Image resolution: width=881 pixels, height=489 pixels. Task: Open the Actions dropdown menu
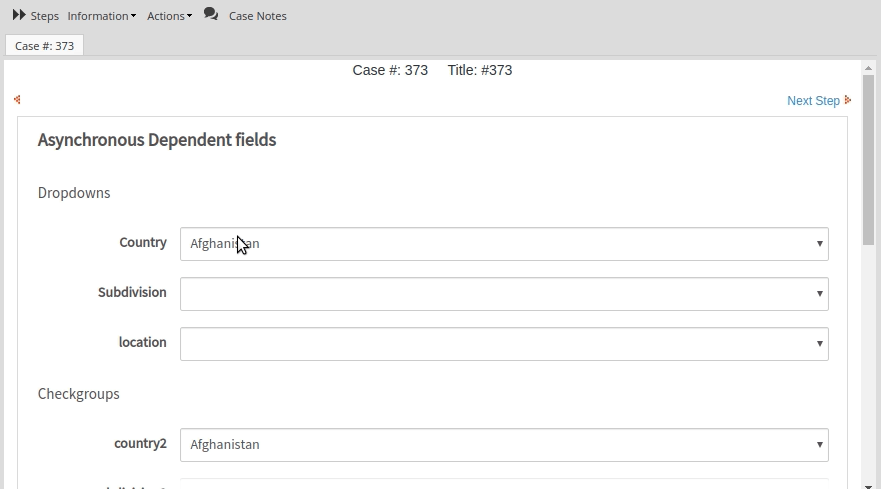coord(169,16)
